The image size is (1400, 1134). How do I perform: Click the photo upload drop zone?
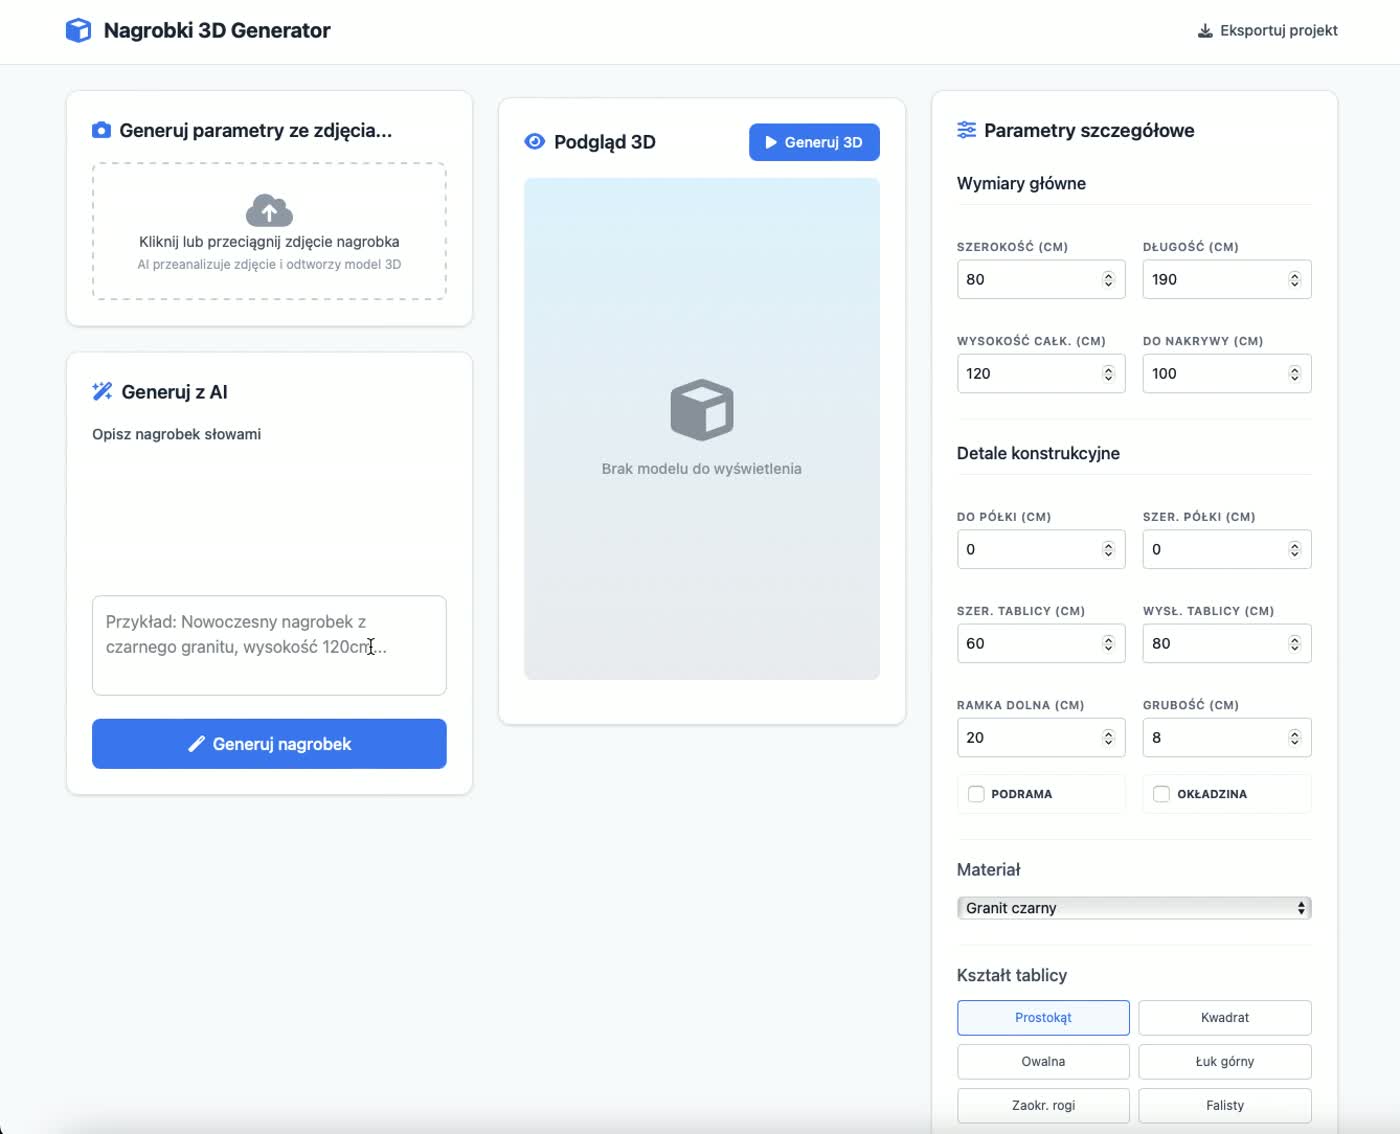[269, 231]
